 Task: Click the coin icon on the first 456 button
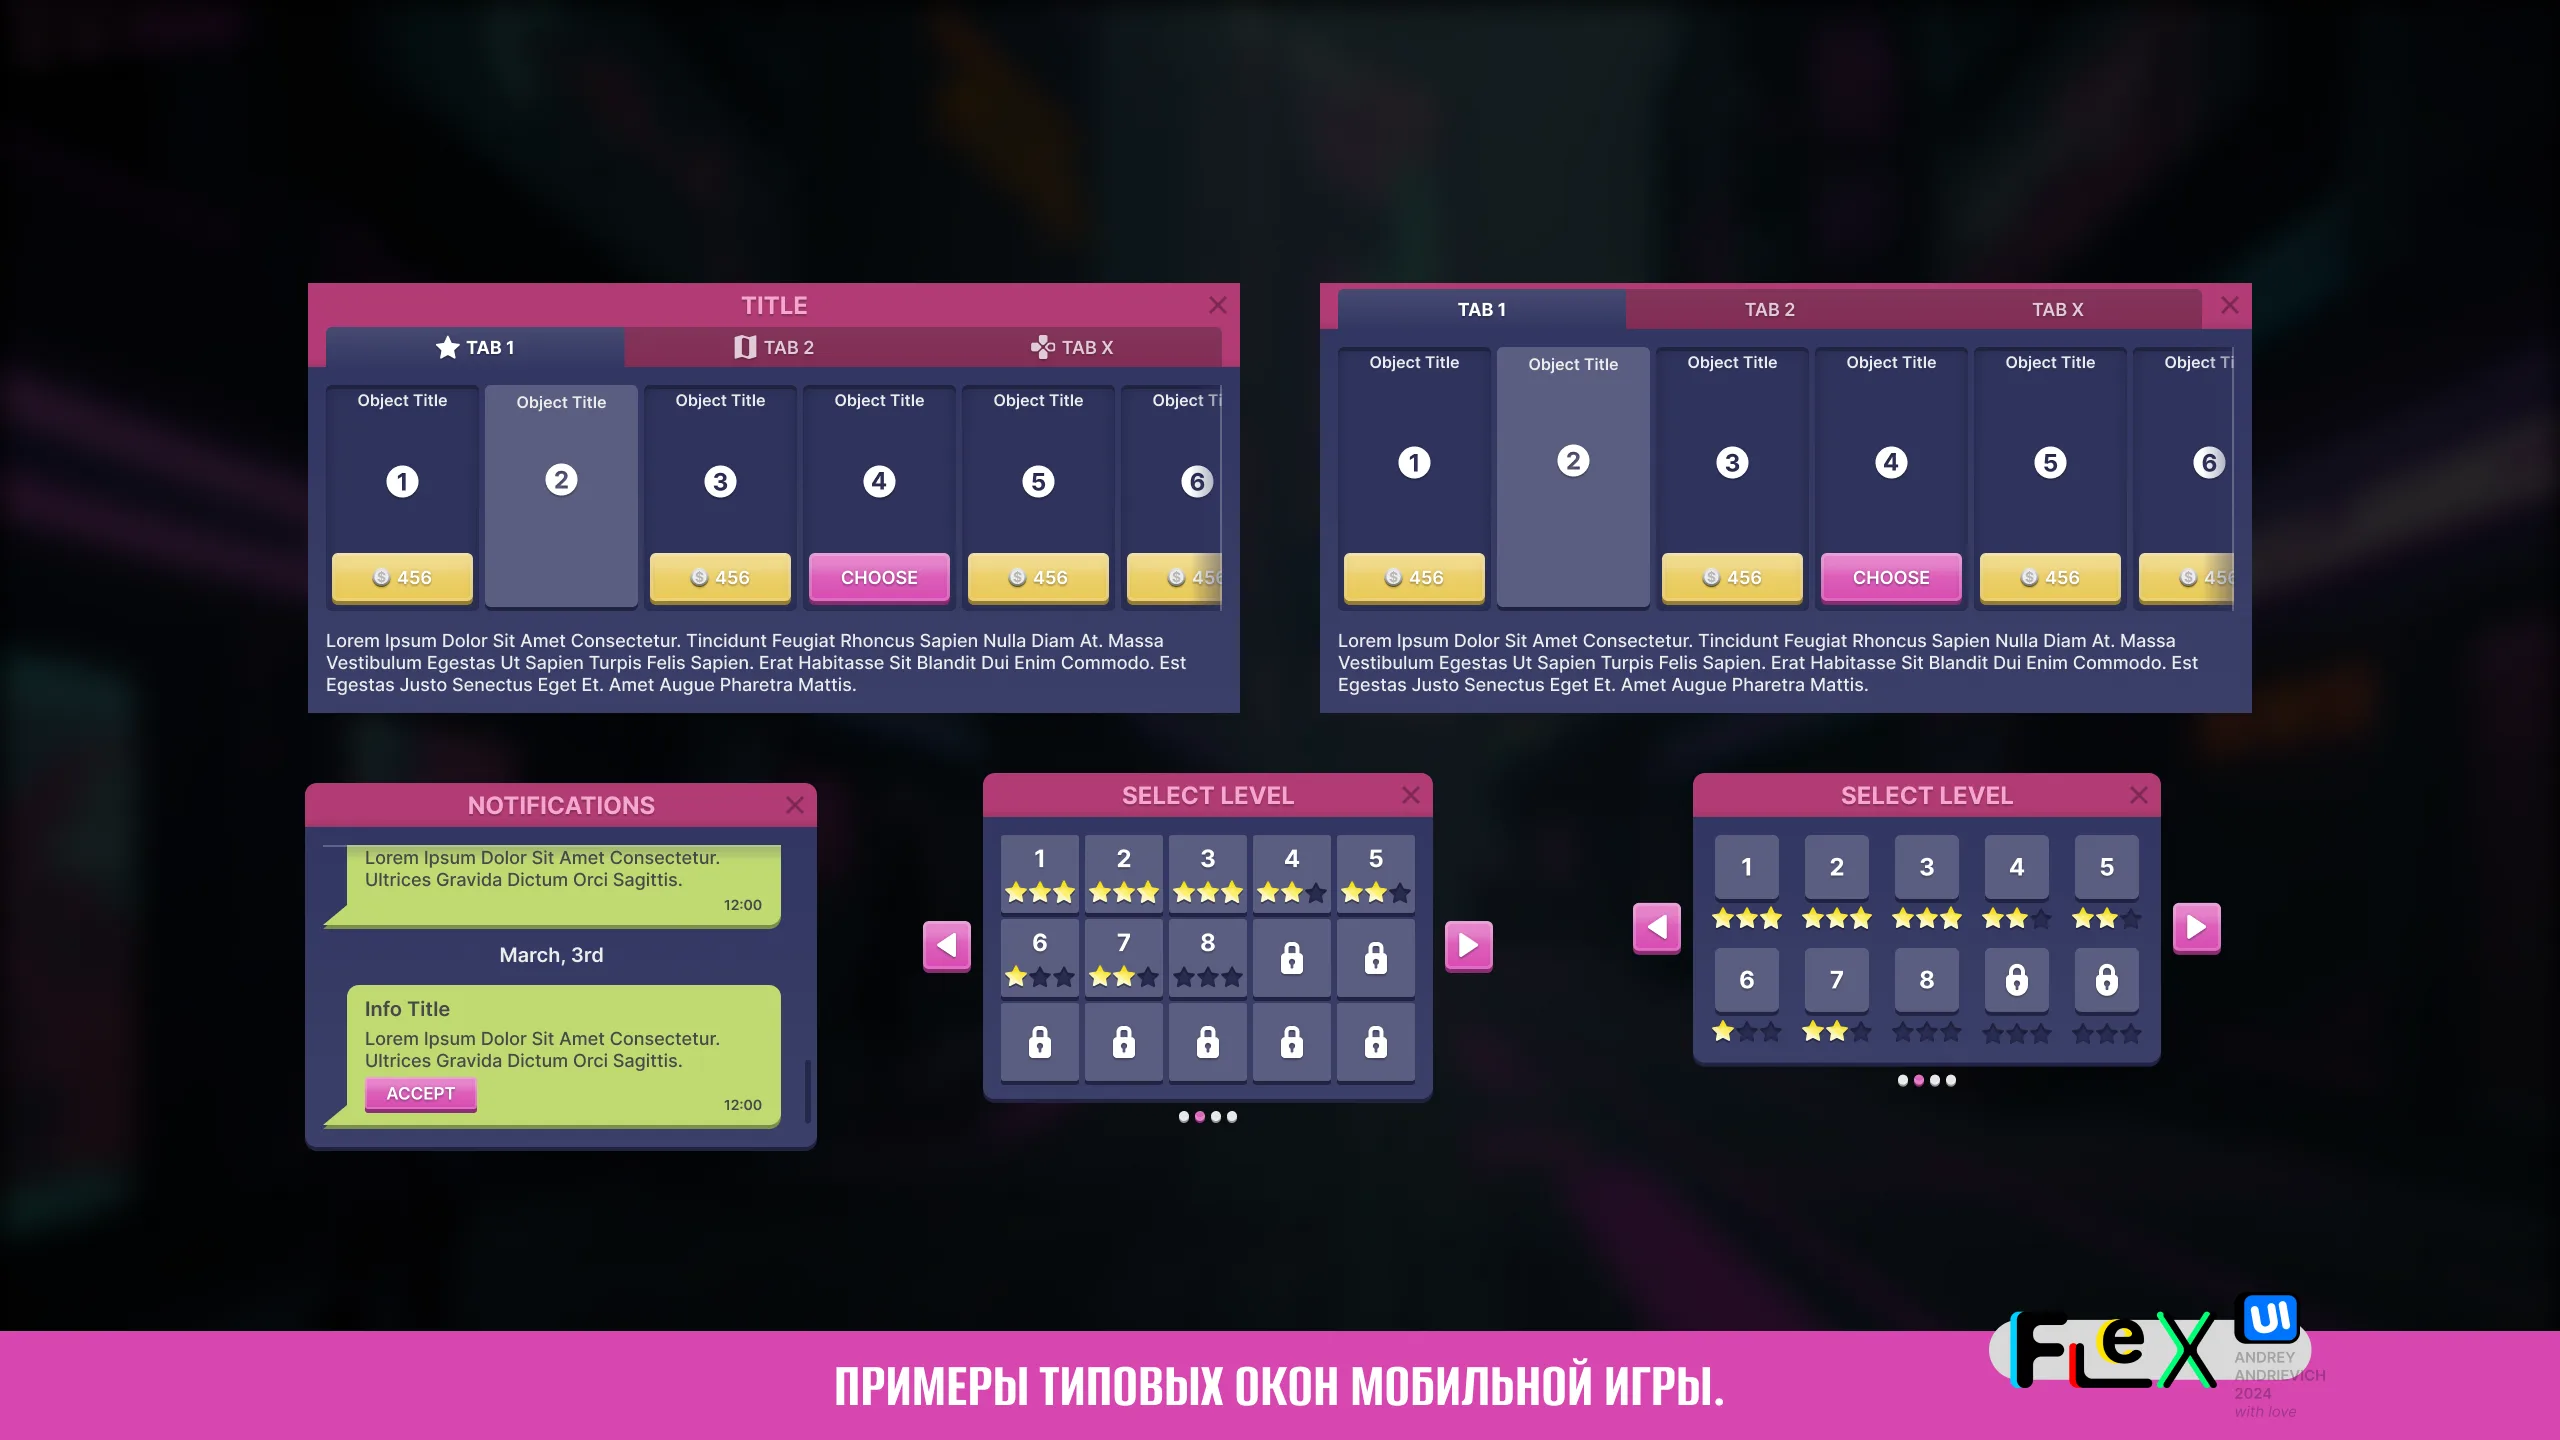381,577
